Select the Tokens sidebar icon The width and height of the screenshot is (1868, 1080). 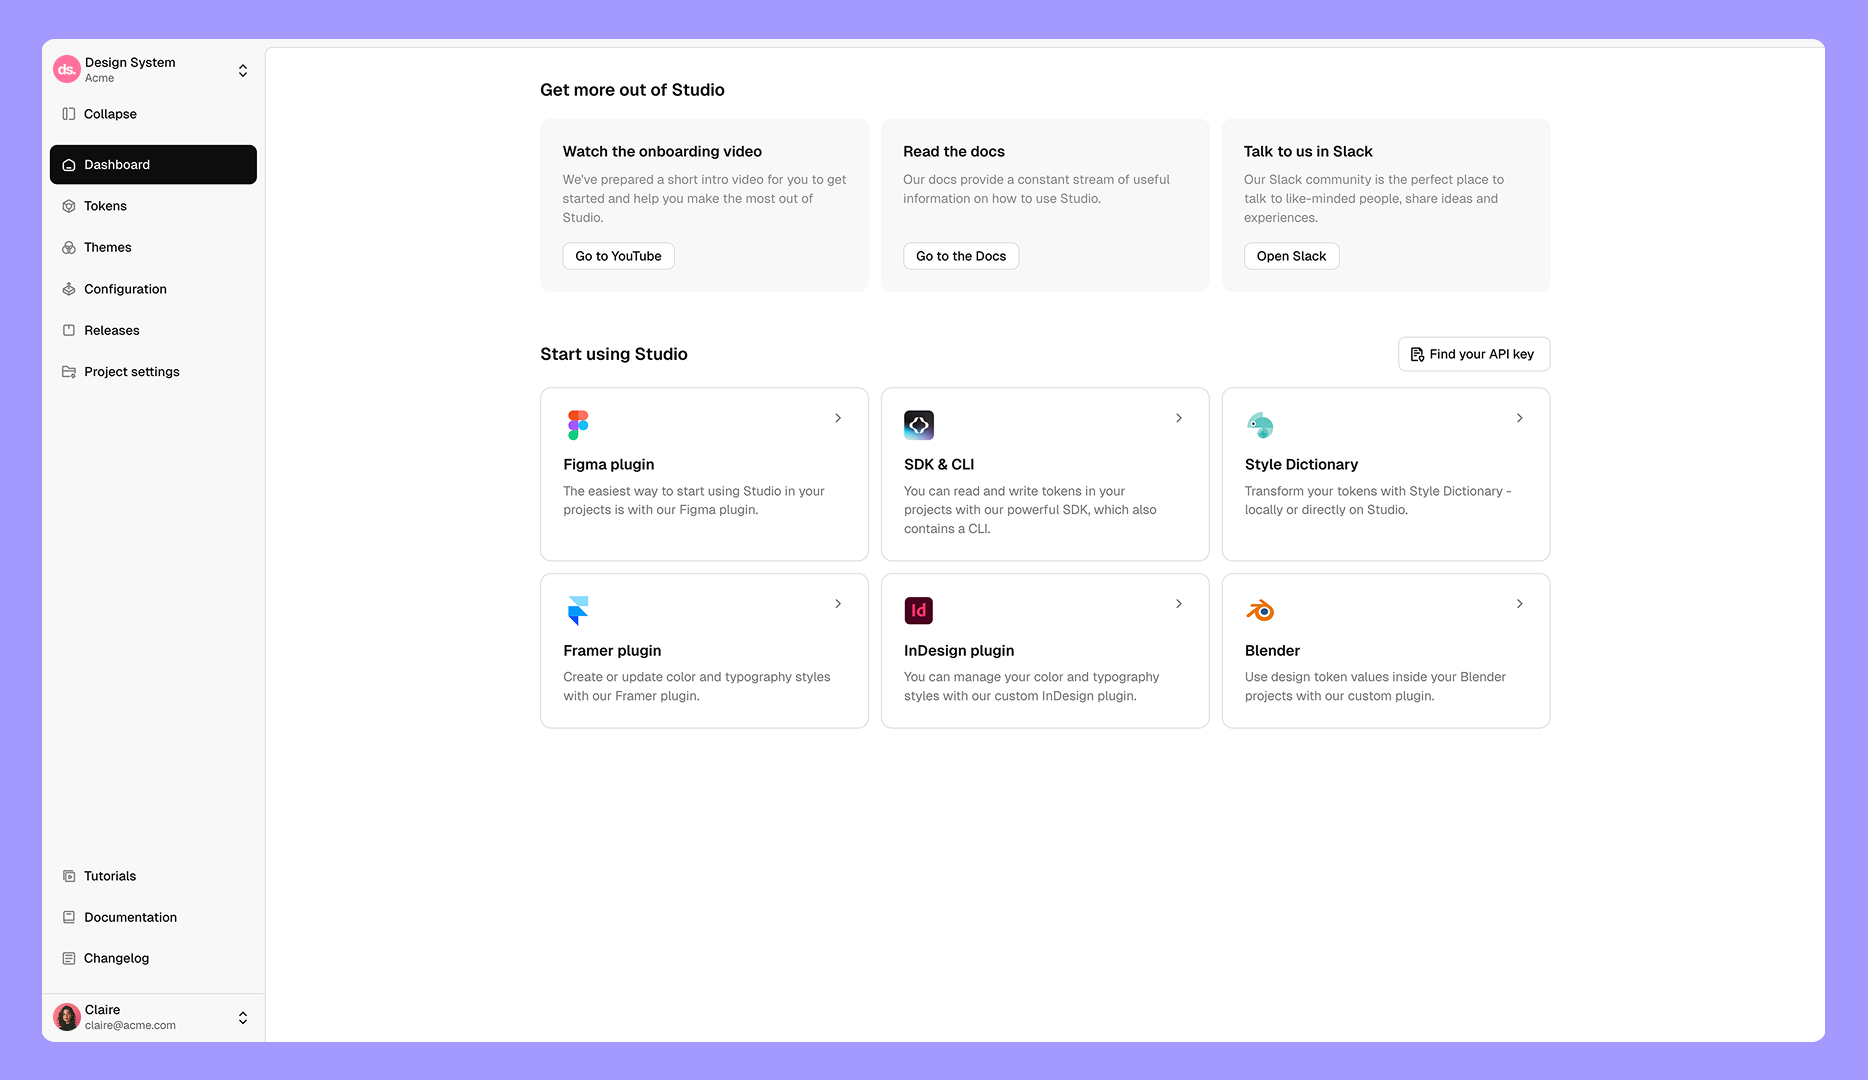(68, 206)
